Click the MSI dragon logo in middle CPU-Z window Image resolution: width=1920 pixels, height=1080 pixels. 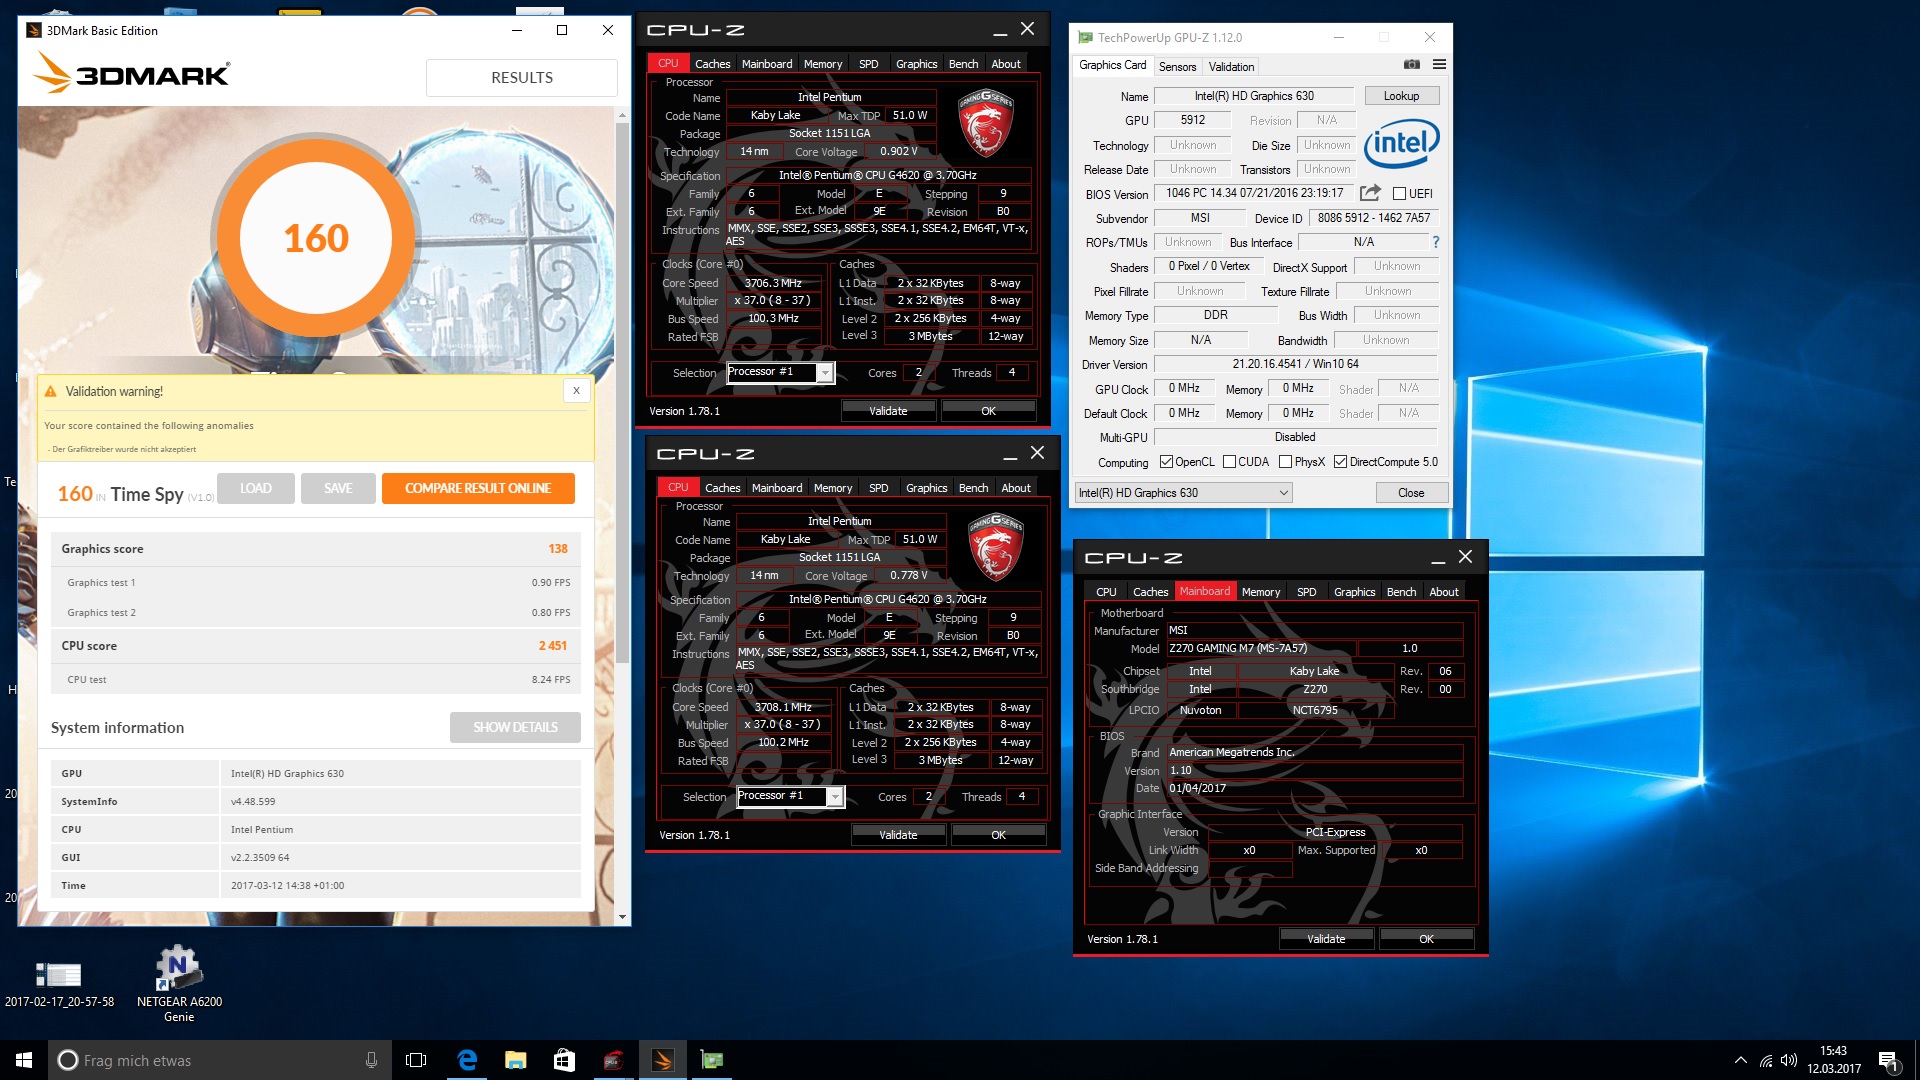point(996,547)
